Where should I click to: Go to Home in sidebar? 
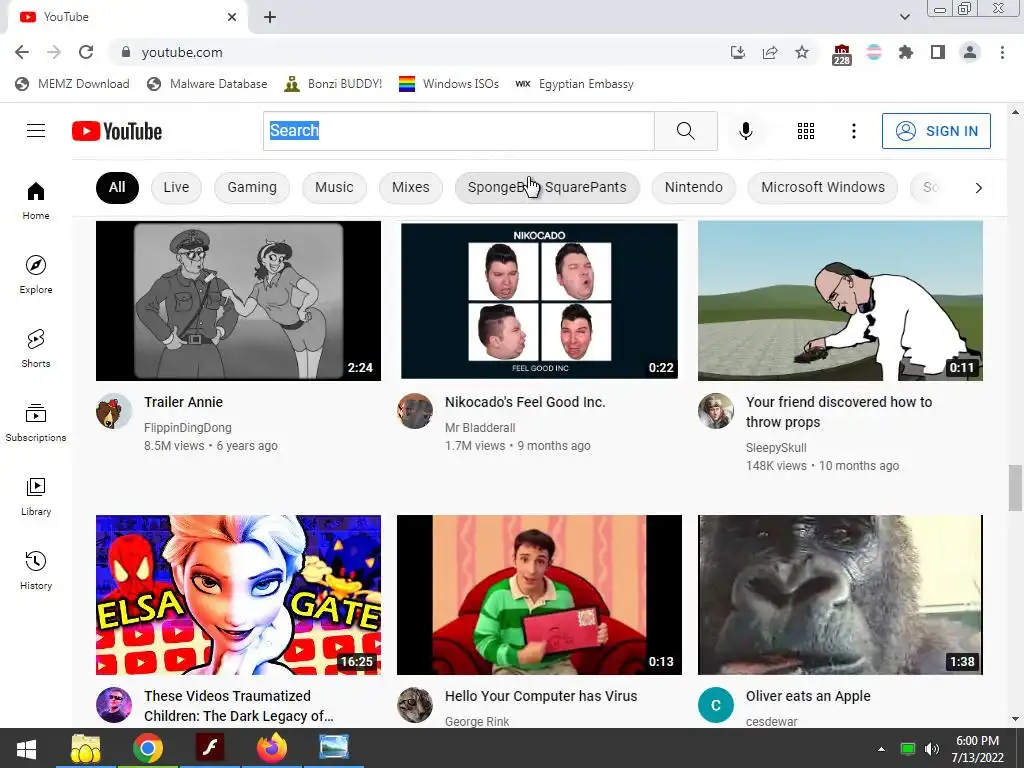[36, 200]
